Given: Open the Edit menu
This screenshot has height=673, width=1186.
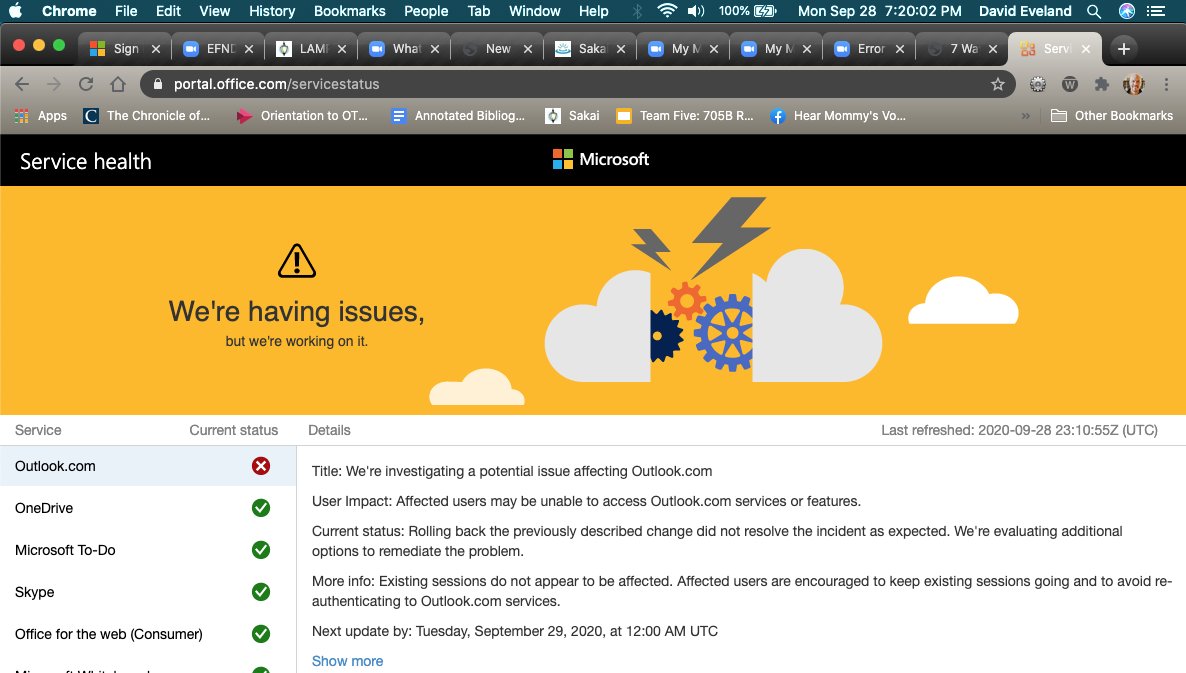Looking at the screenshot, I should coord(168,11).
